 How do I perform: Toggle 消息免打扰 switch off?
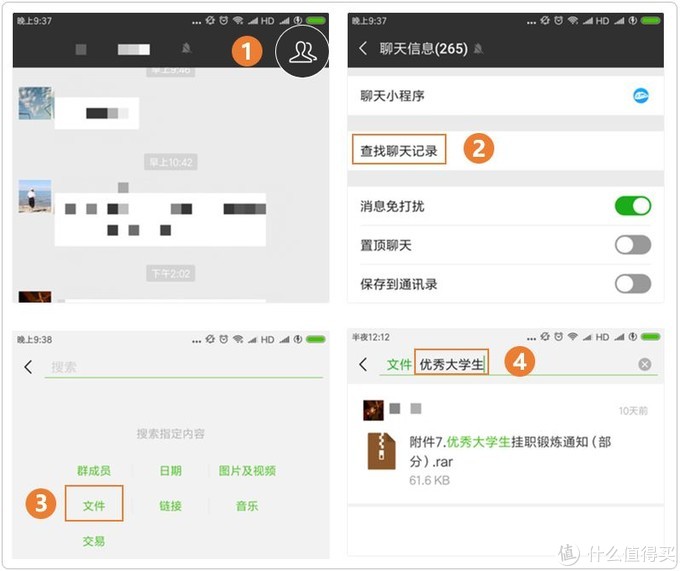[632, 206]
